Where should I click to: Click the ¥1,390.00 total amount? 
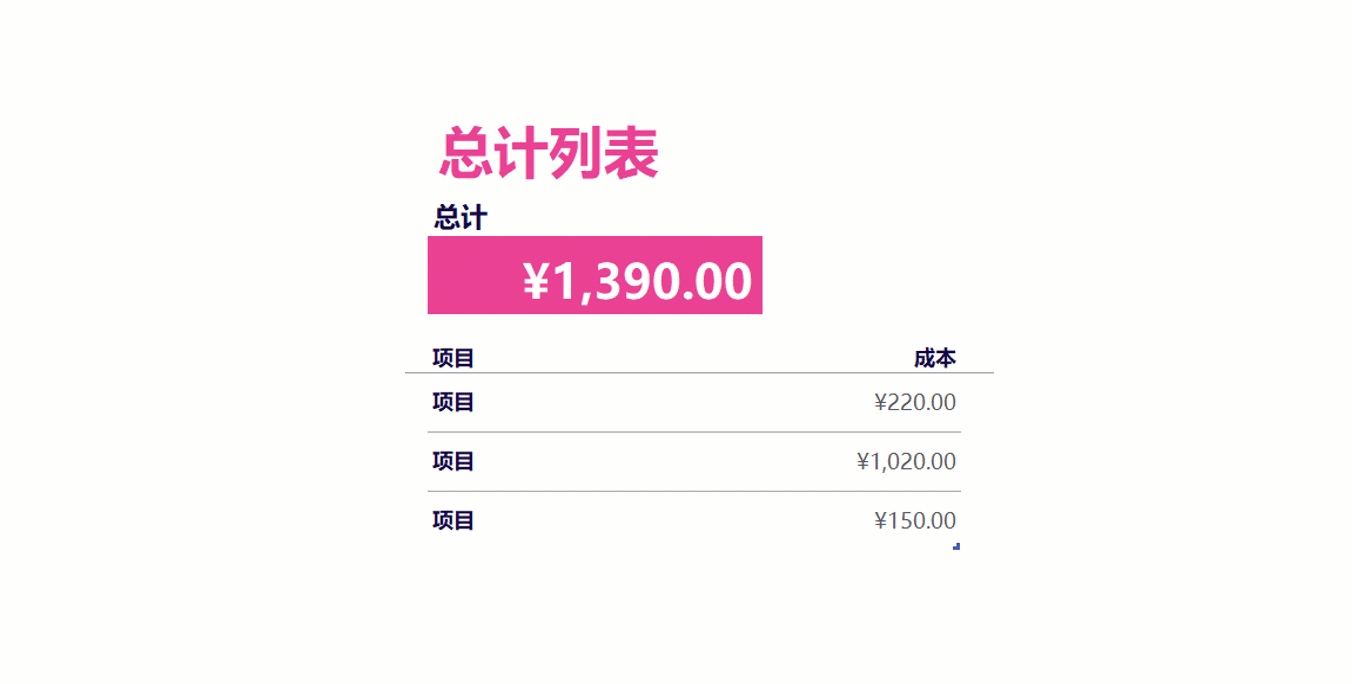(x=637, y=281)
